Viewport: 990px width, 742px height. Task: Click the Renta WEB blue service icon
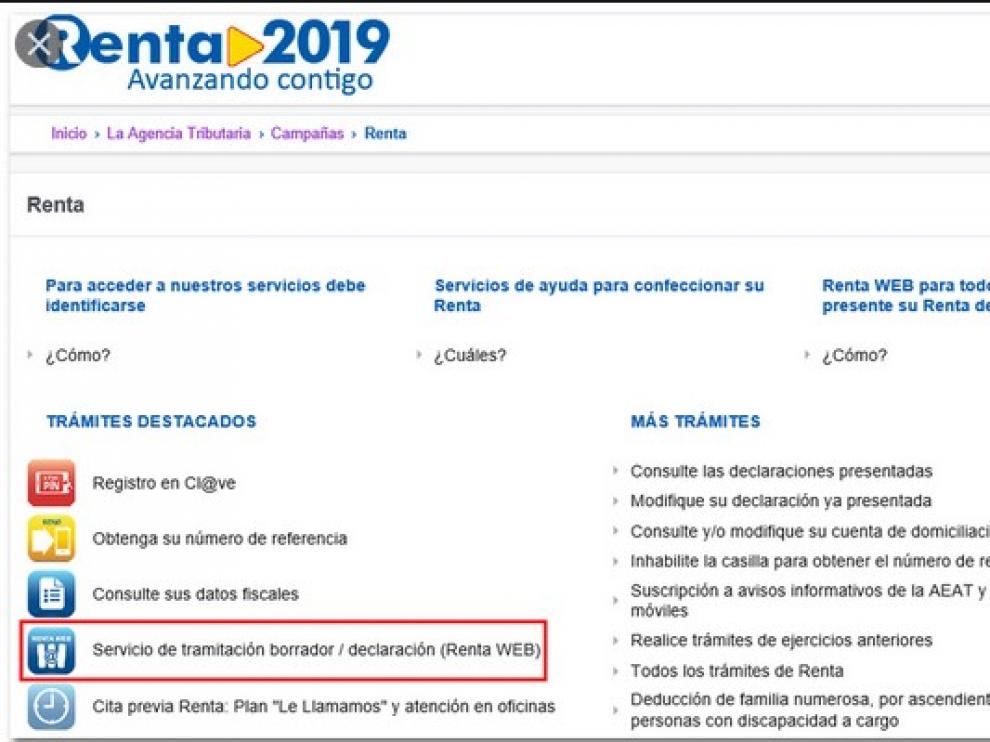(x=51, y=650)
